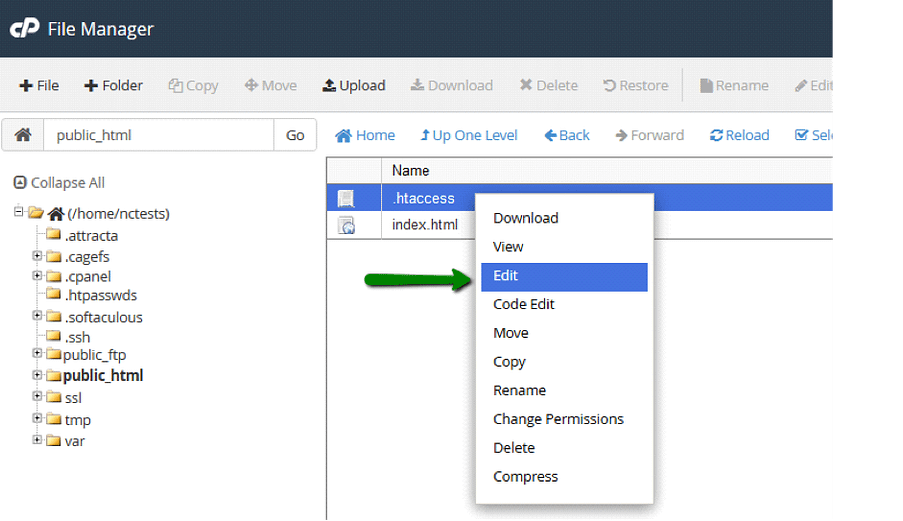The width and height of the screenshot is (903, 521).
Task: Expand the .cagefs folder node
Action: coord(37,256)
